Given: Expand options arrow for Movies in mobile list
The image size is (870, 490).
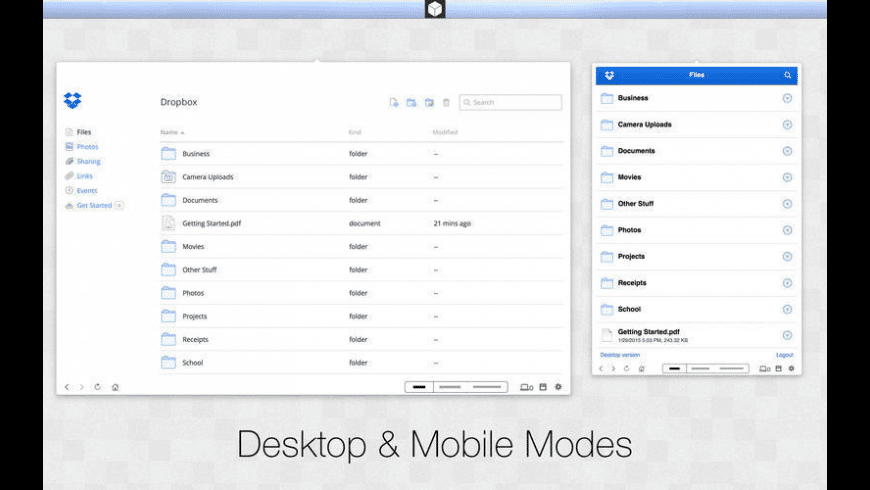Looking at the screenshot, I should [x=787, y=178].
